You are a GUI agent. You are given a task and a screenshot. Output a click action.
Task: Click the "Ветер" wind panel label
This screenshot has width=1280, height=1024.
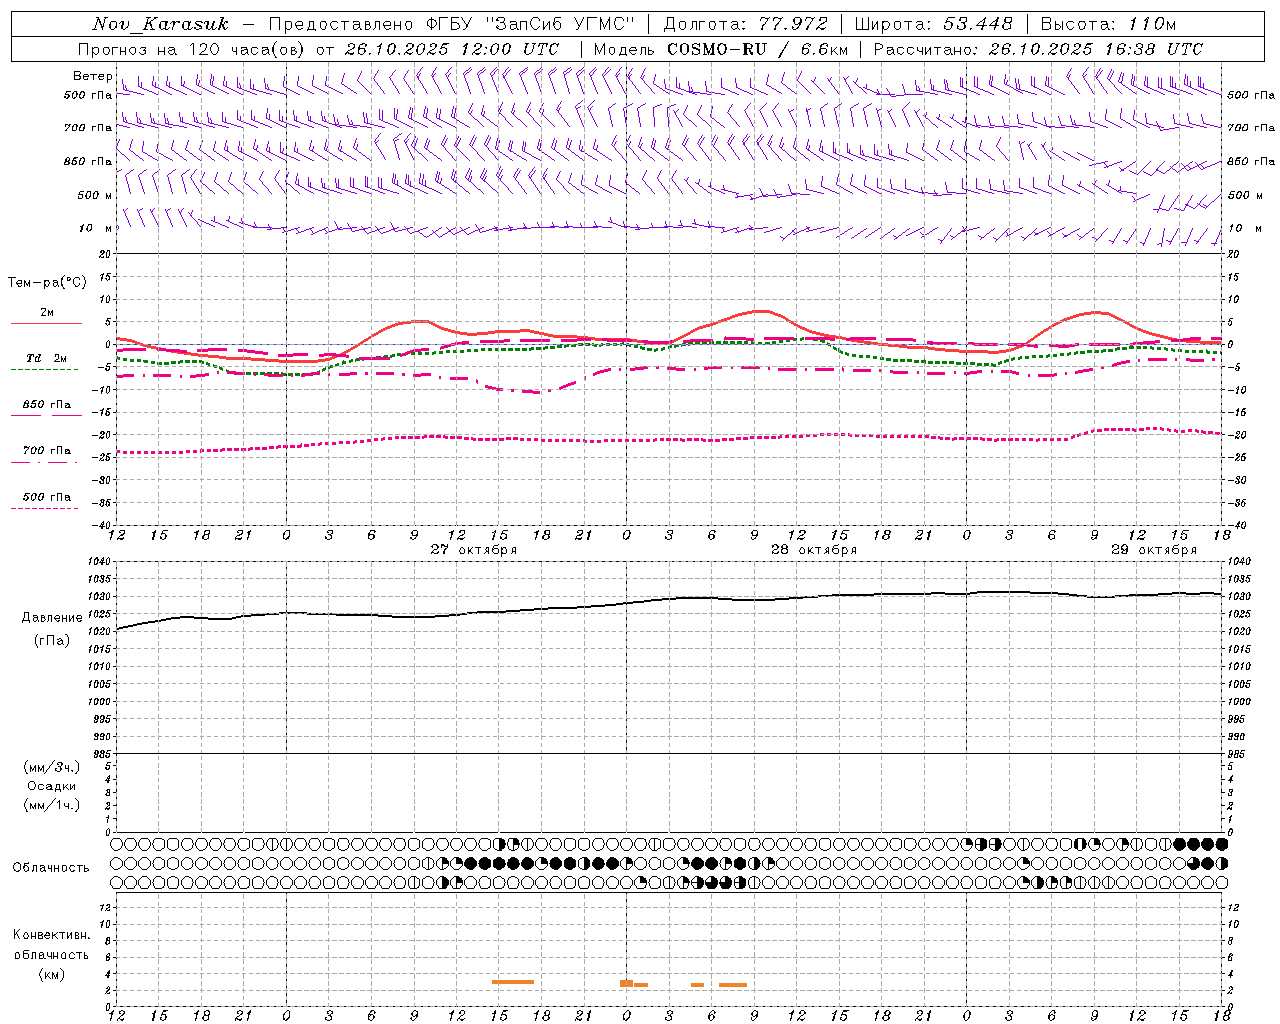pyautogui.click(x=92, y=76)
